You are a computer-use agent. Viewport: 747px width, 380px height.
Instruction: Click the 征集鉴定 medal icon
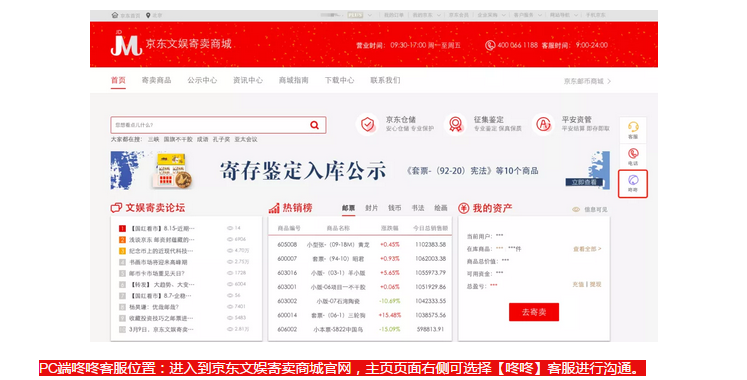click(x=455, y=125)
